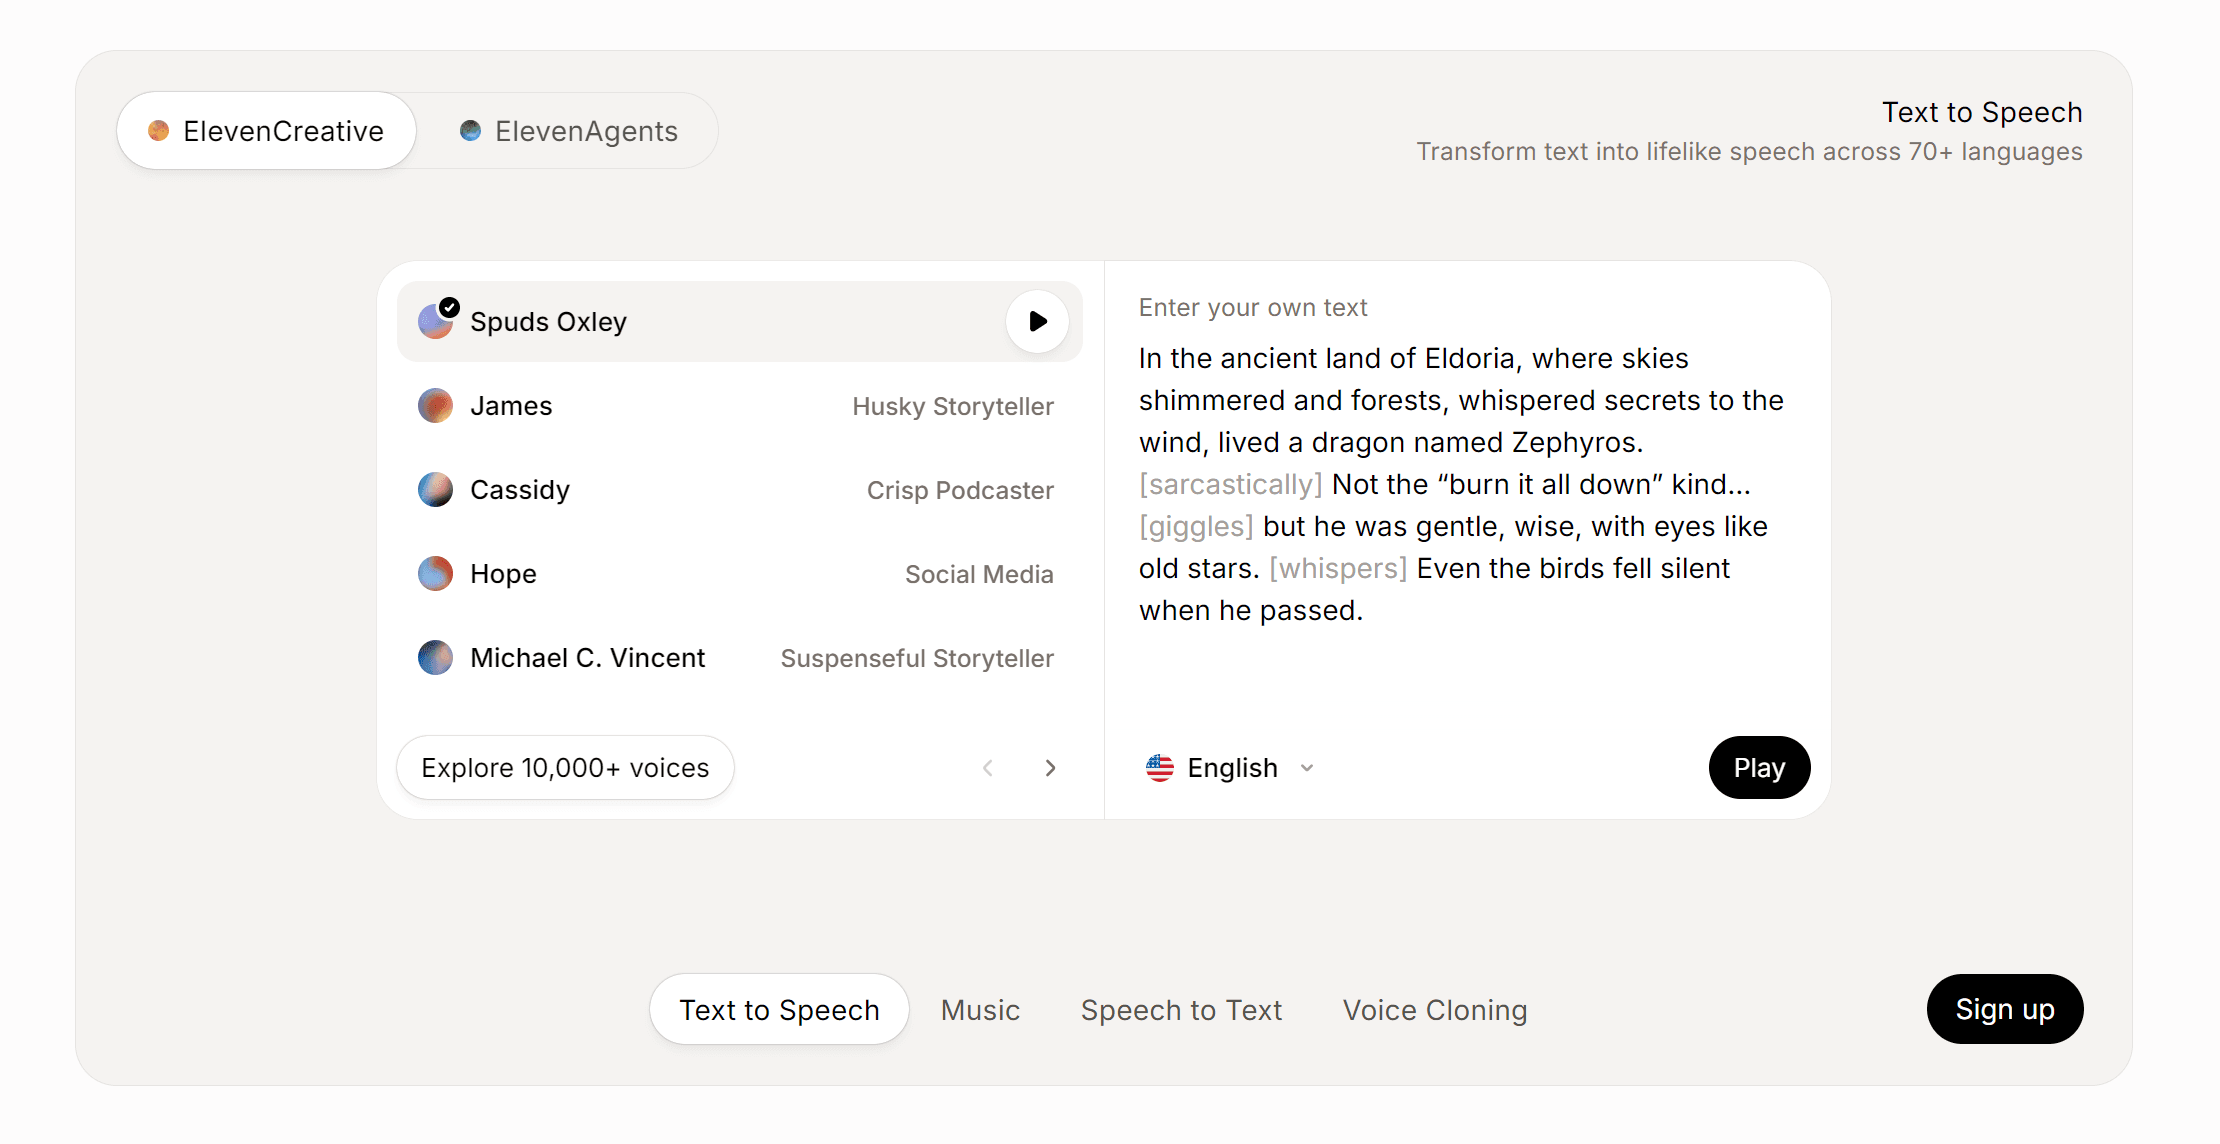Open the Voice Cloning tab
Viewport: 2220px width, 1144px height.
point(1434,1010)
